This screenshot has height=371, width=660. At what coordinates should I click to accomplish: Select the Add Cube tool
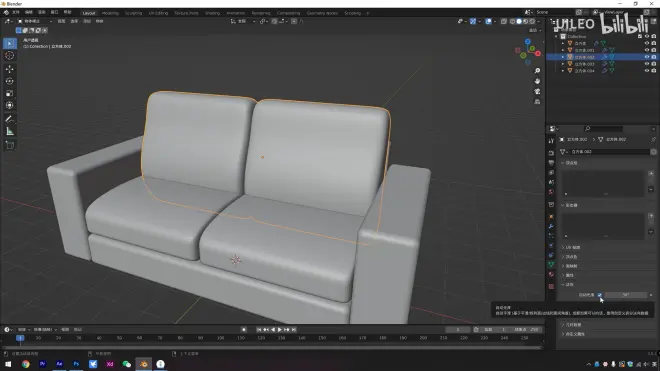(x=10, y=146)
